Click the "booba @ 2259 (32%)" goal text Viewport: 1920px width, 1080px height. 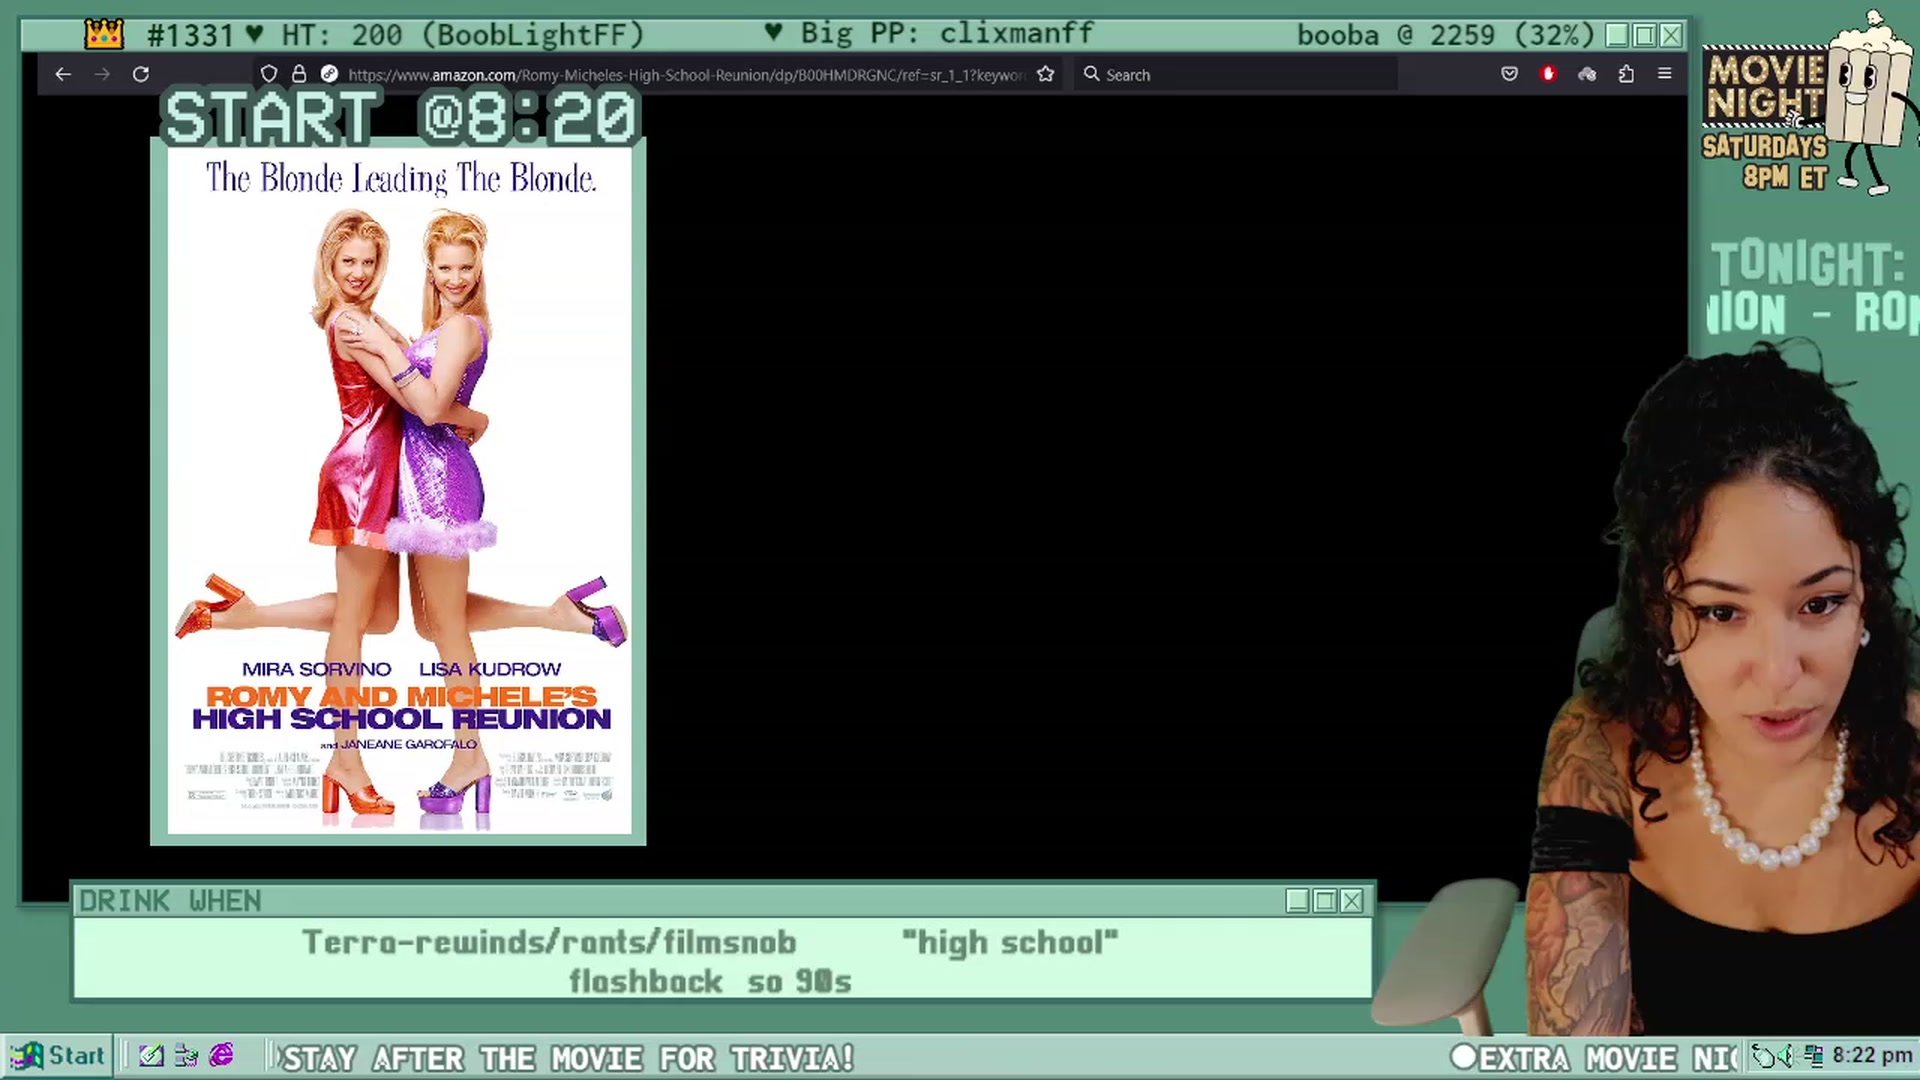tap(1445, 35)
